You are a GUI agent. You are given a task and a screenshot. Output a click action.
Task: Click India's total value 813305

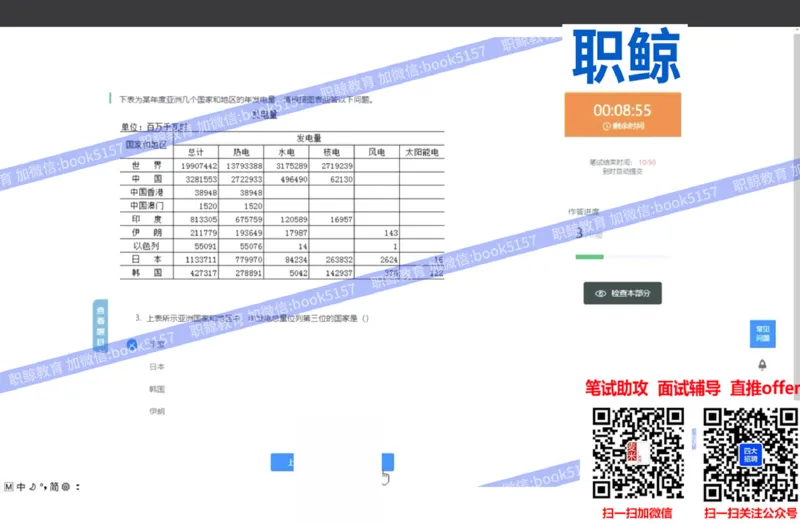click(x=204, y=219)
